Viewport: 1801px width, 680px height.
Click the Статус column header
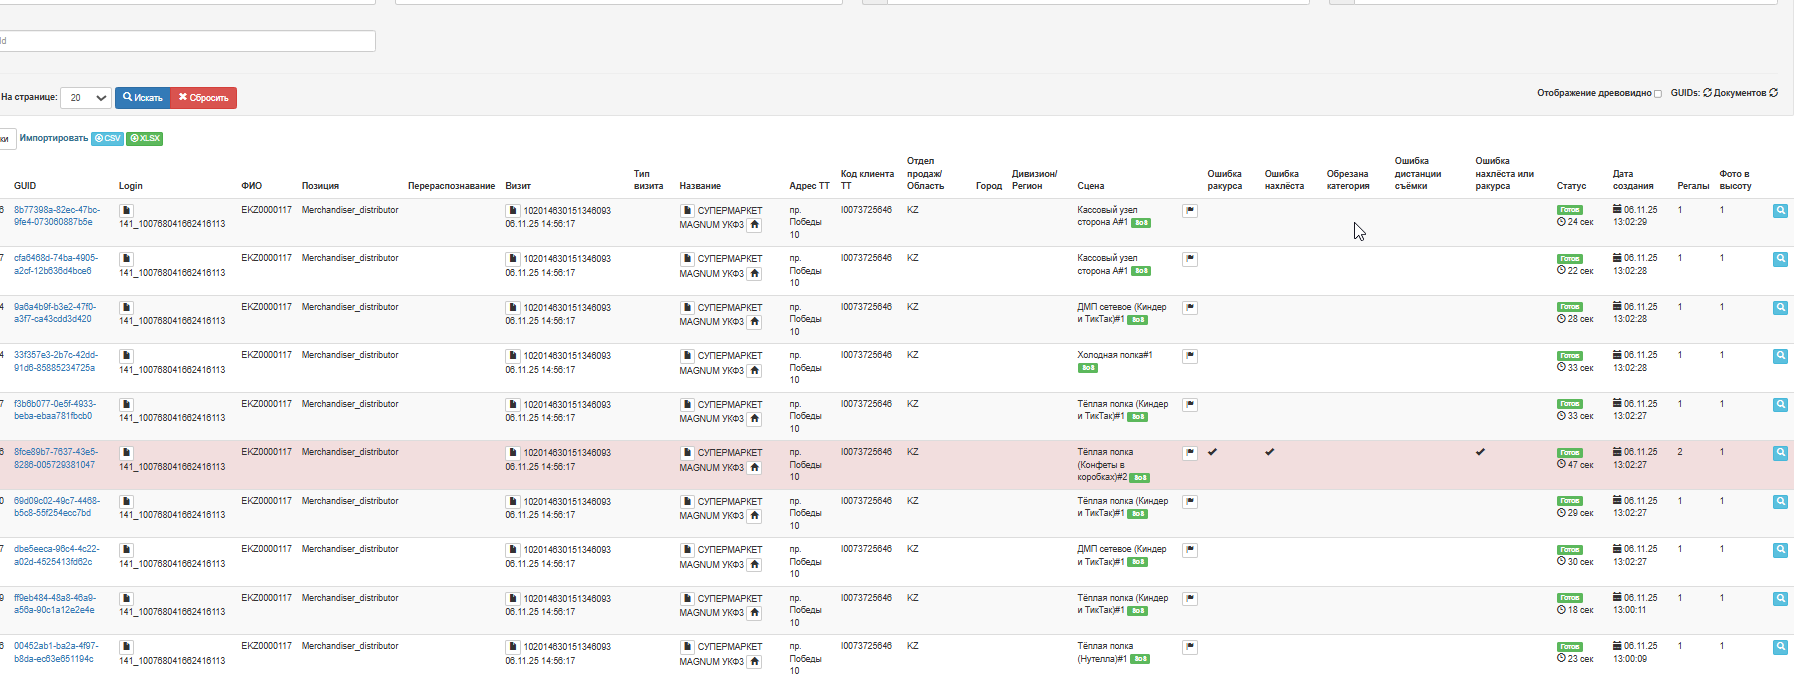click(x=1571, y=186)
